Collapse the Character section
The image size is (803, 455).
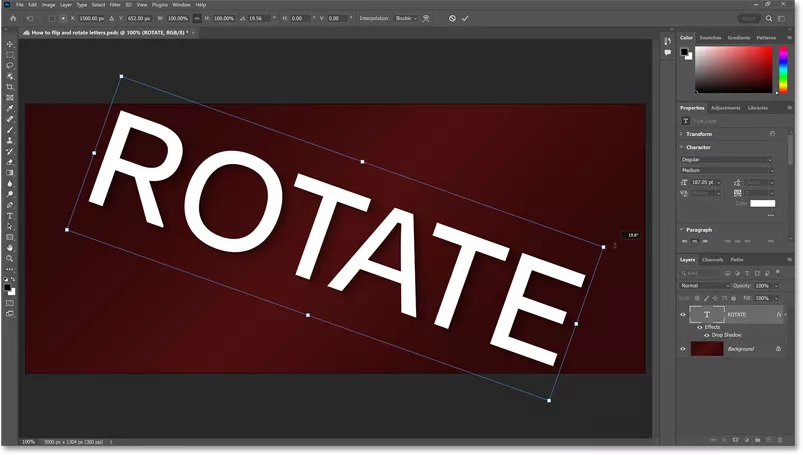click(681, 147)
